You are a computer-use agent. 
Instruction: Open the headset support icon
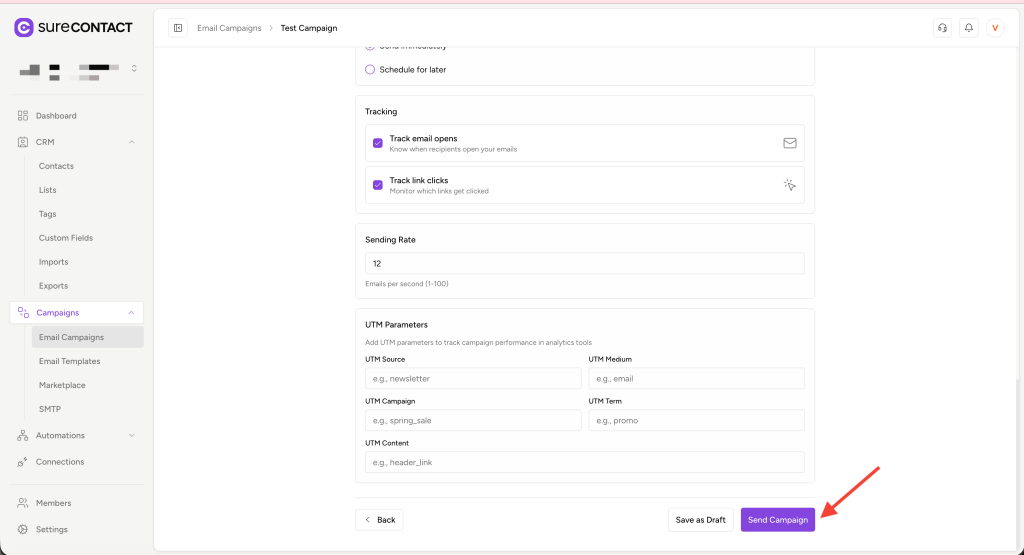(941, 28)
